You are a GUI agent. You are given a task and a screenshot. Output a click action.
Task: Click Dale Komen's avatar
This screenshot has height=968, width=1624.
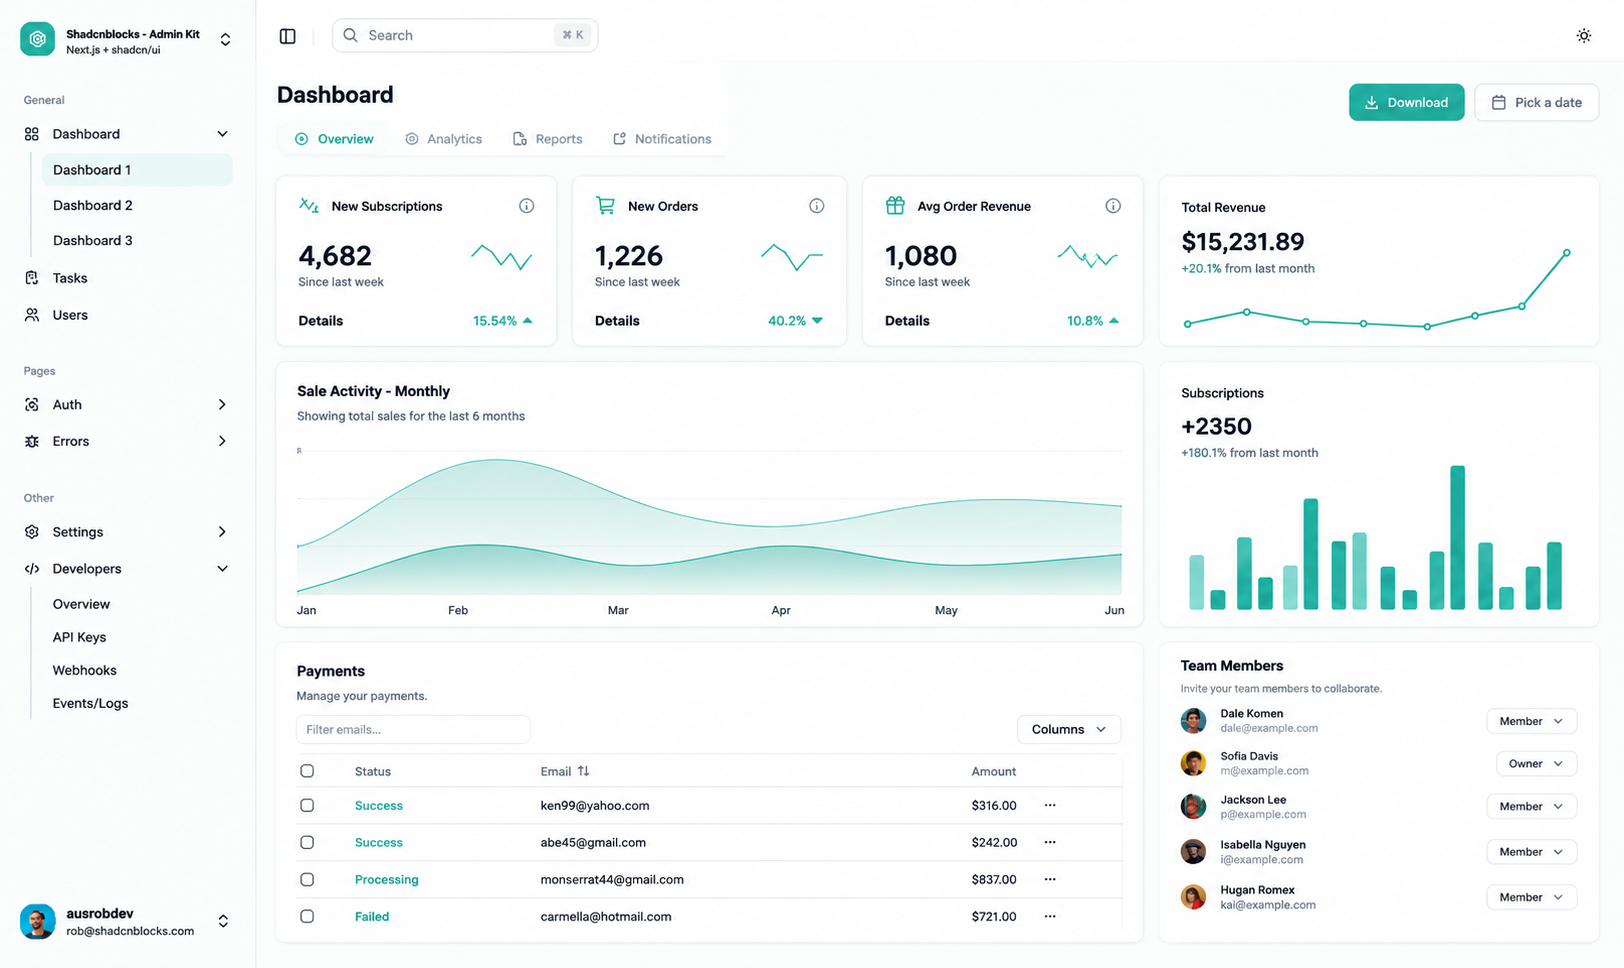pyautogui.click(x=1193, y=721)
